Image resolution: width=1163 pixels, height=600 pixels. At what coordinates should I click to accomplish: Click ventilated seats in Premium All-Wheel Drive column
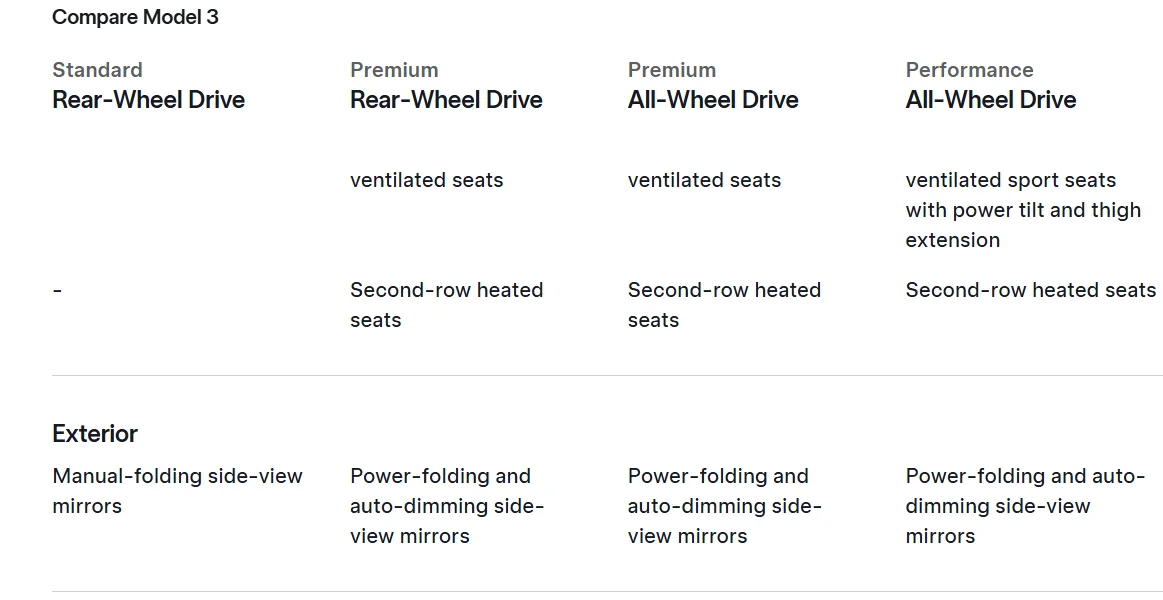click(x=704, y=180)
